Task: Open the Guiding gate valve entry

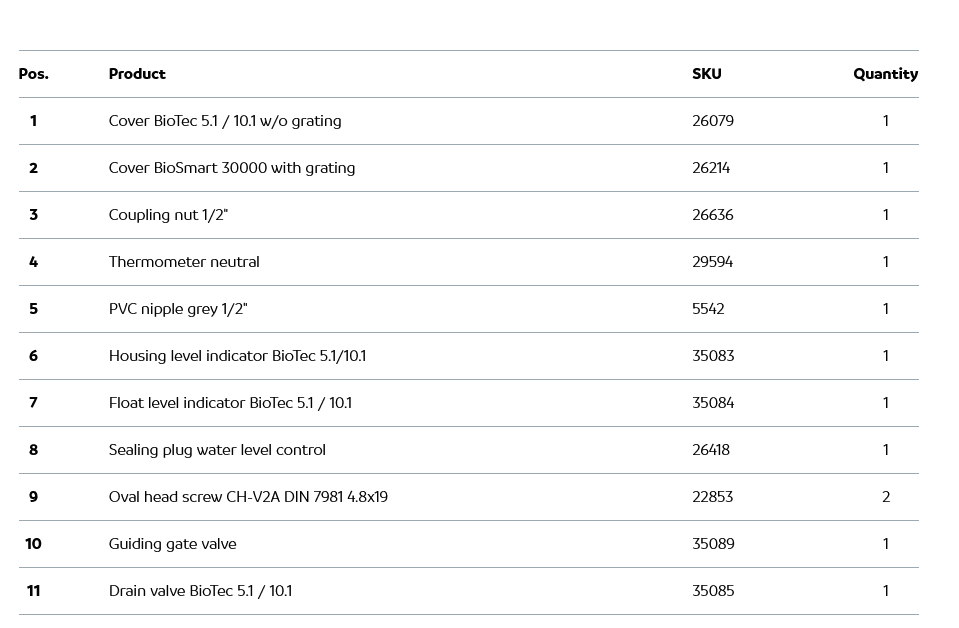Action: coord(173,544)
